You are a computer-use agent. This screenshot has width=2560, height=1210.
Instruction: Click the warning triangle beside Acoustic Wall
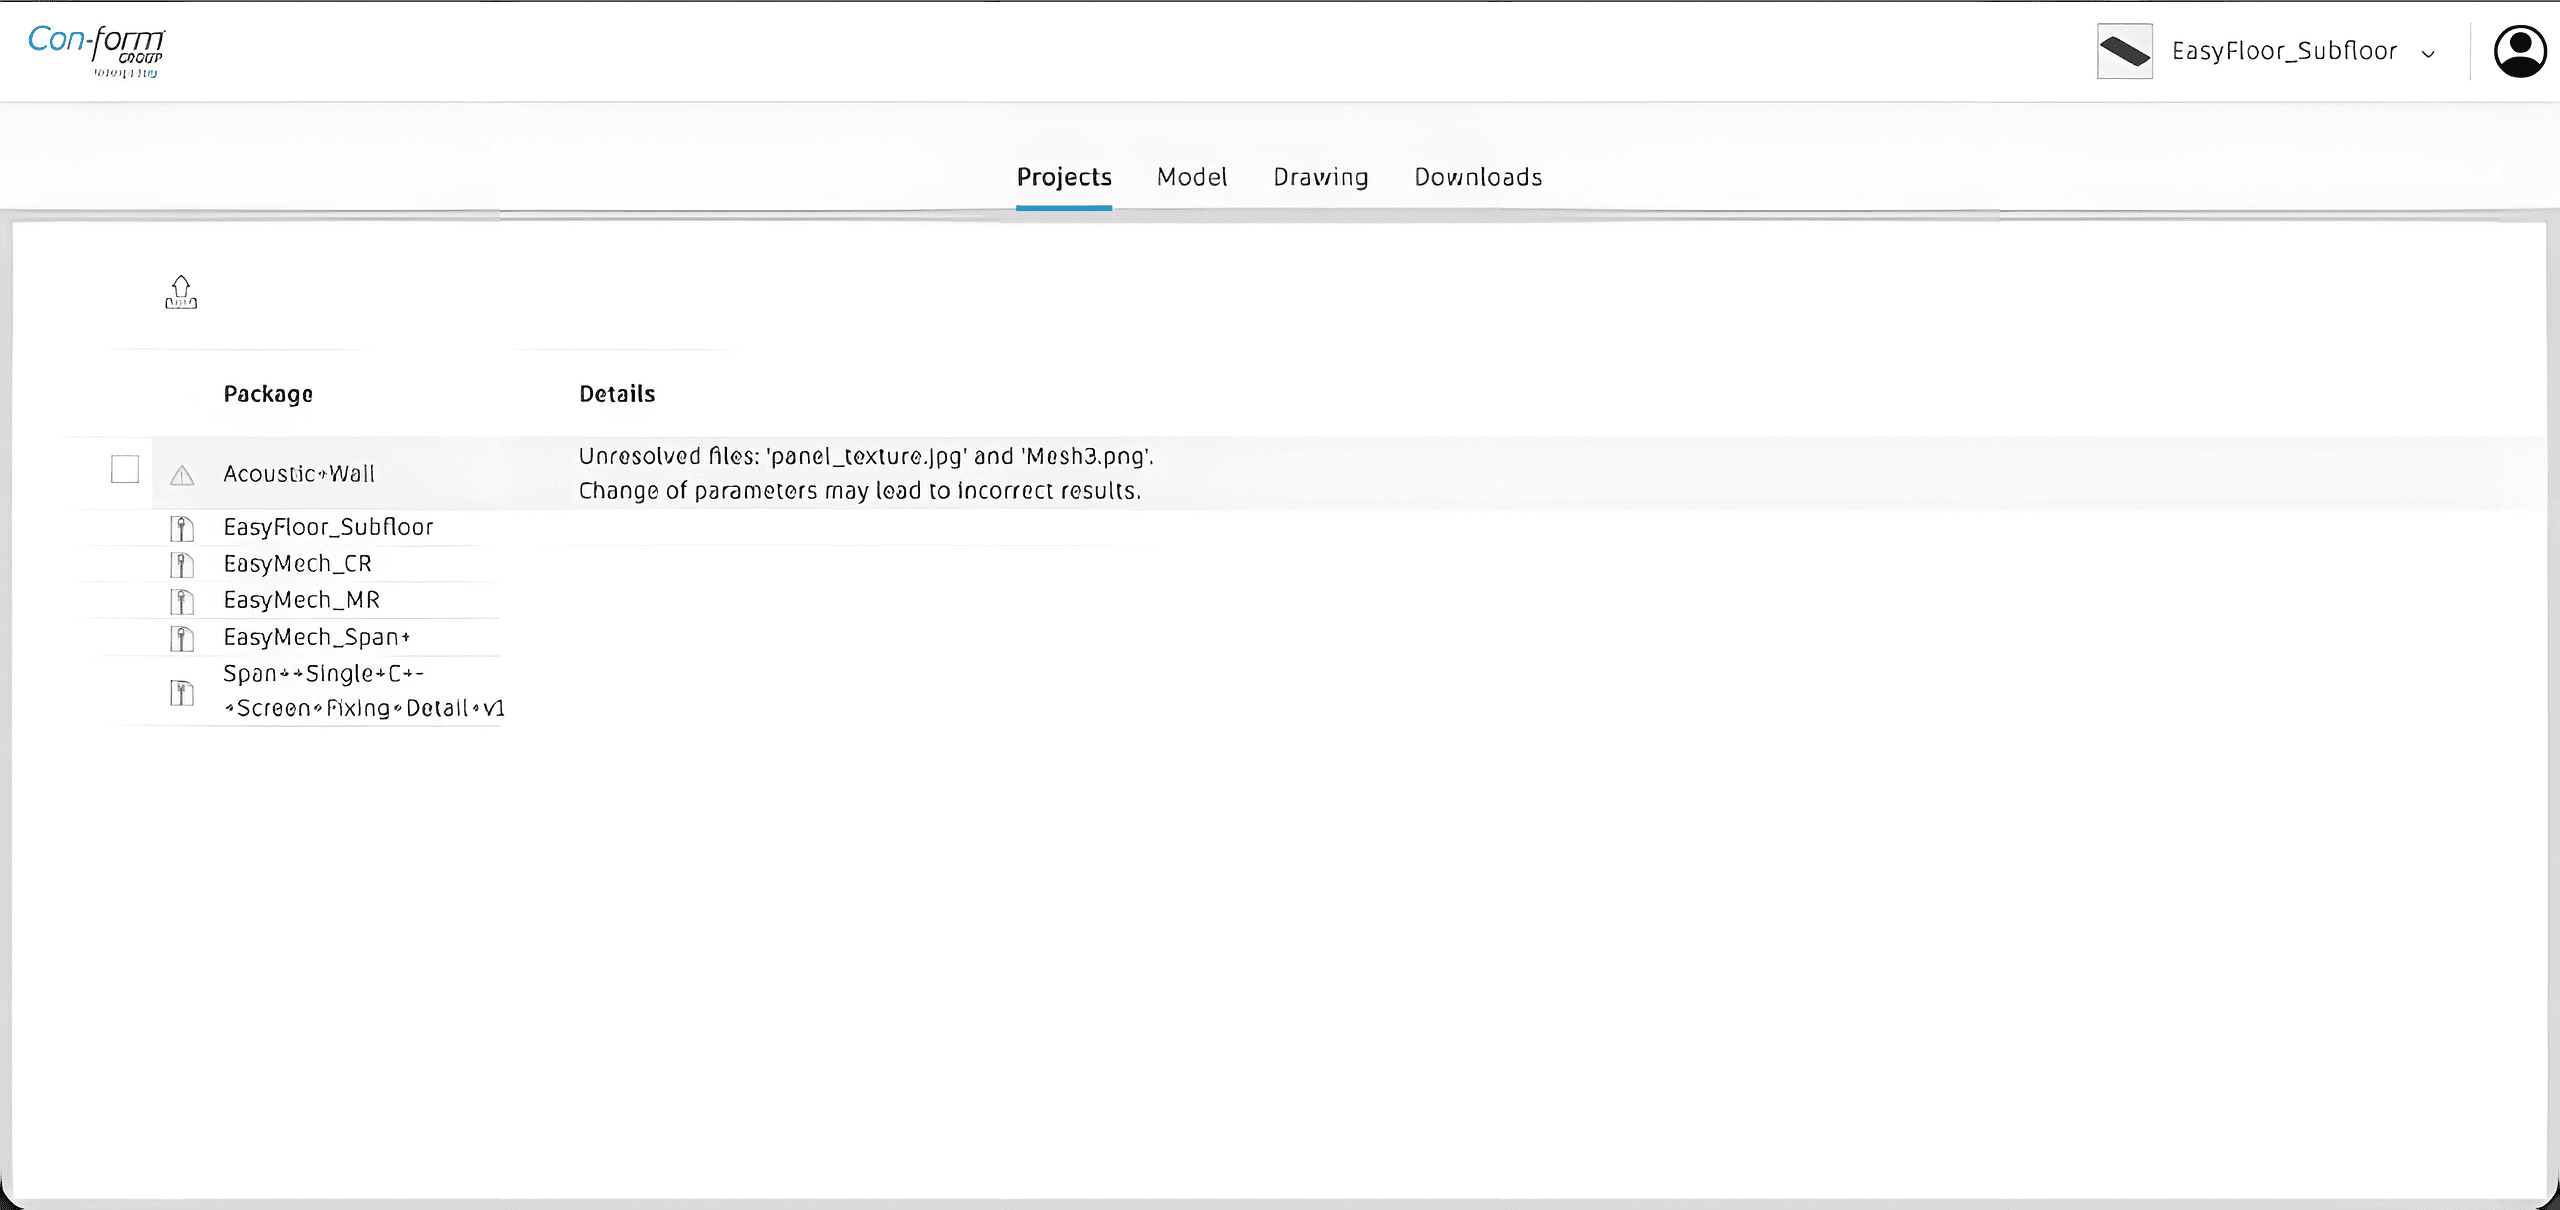point(182,475)
